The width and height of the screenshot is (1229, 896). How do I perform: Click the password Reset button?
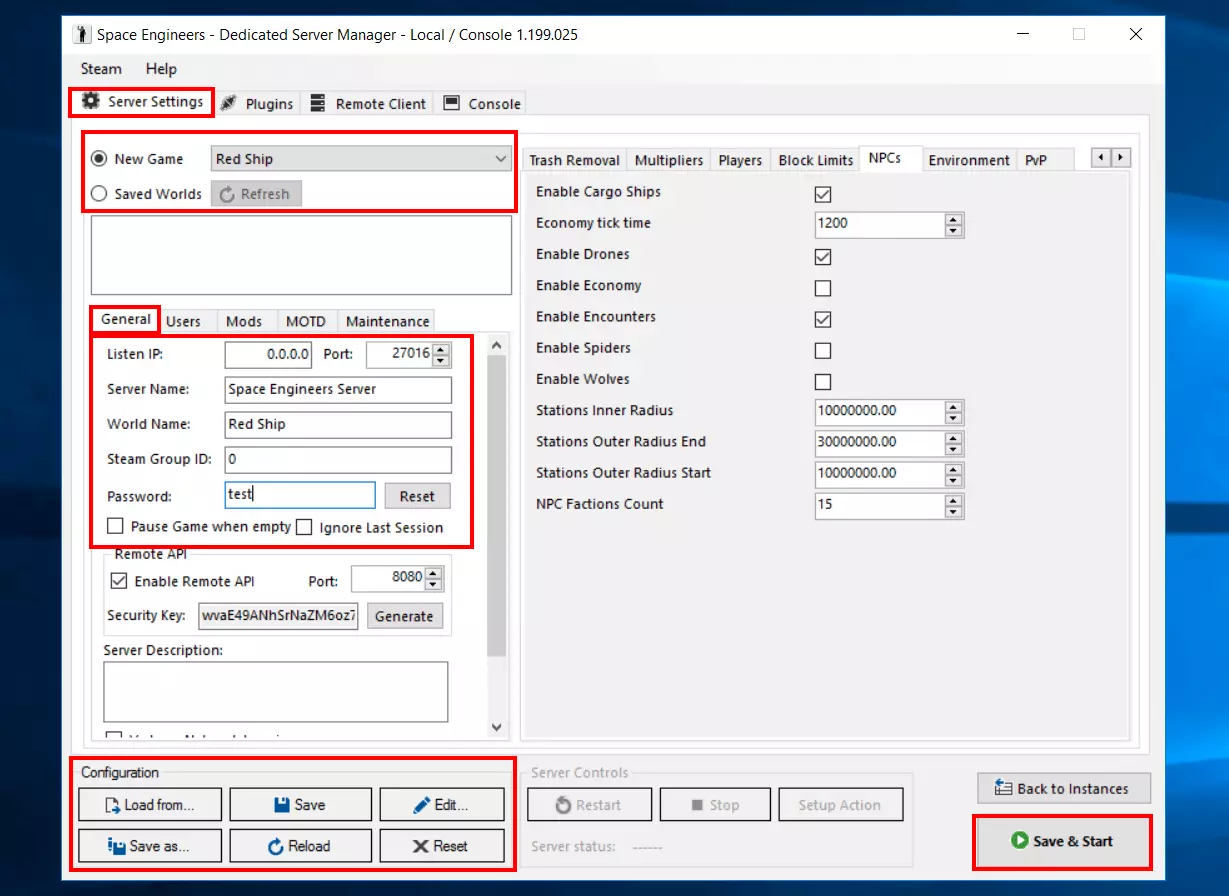pyautogui.click(x=417, y=496)
